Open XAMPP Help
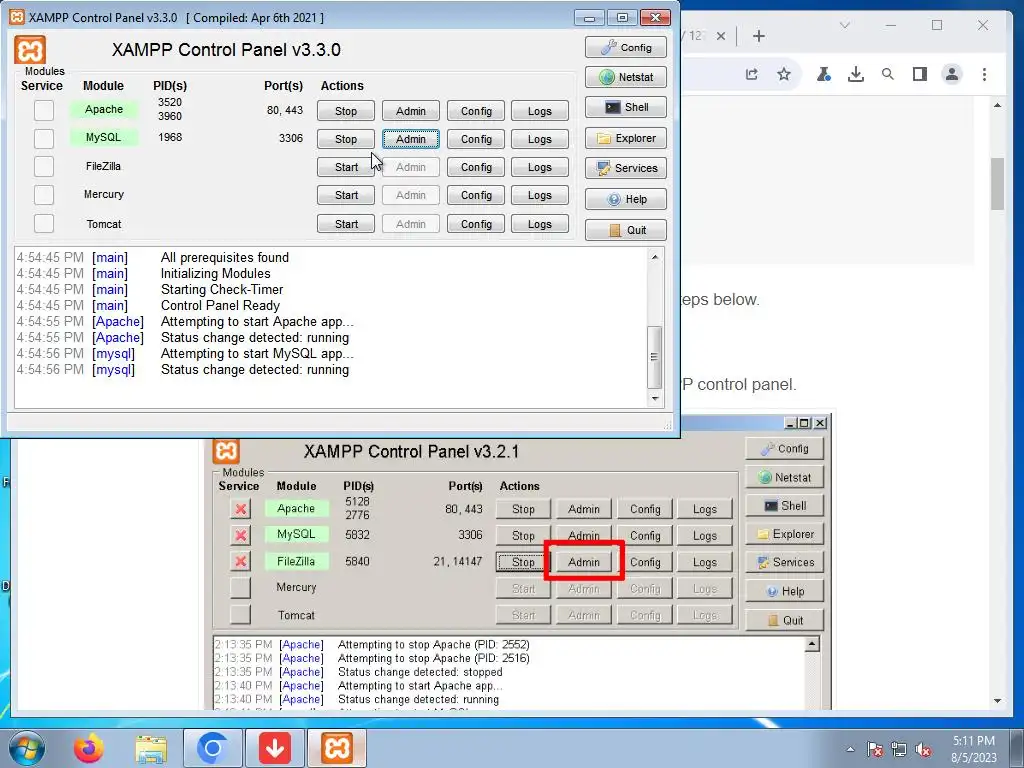 [626, 199]
